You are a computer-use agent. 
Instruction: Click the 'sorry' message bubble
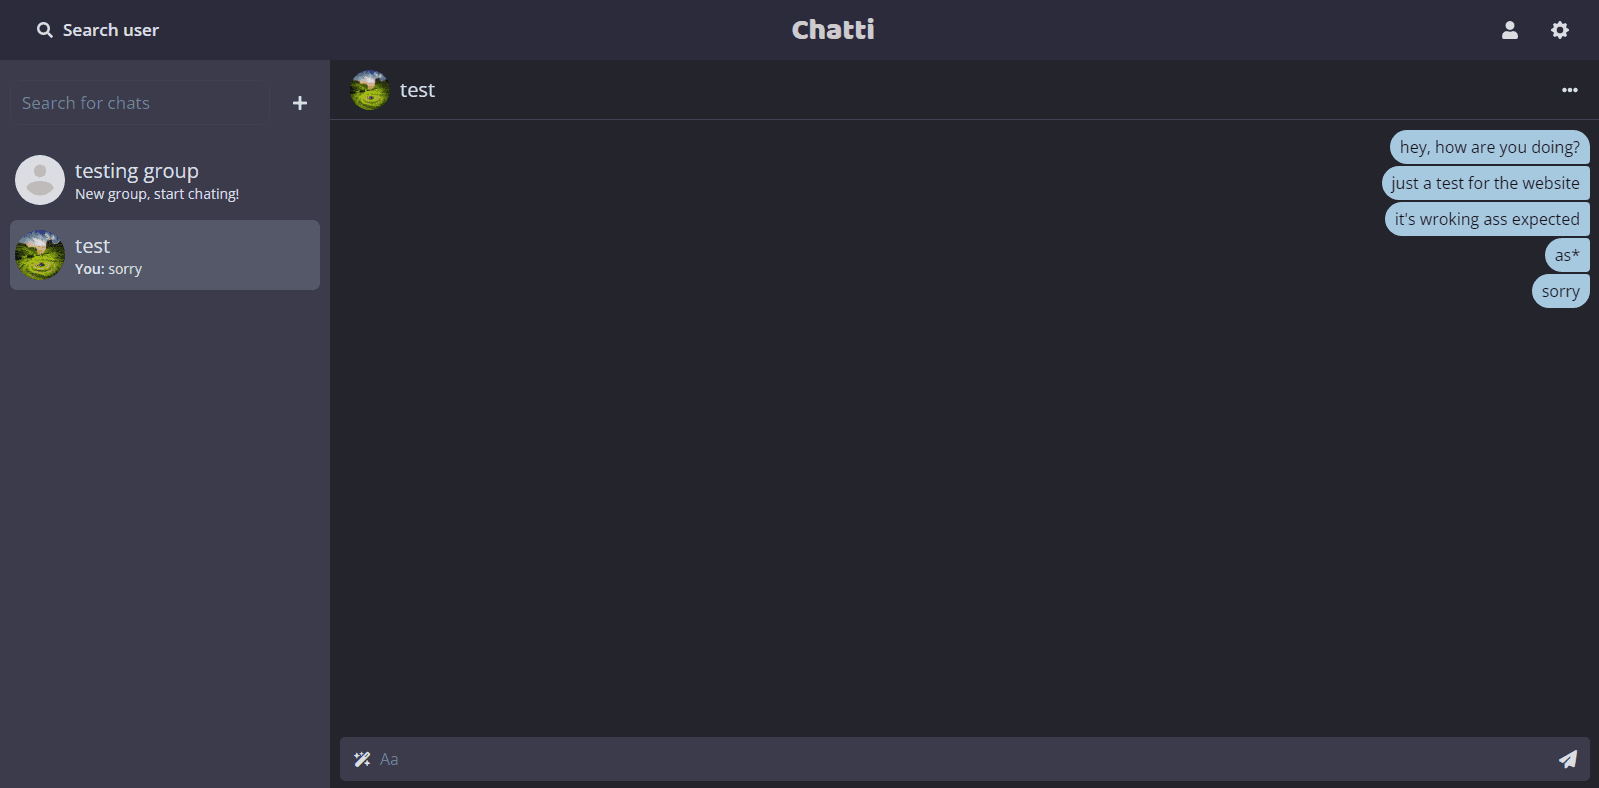pyautogui.click(x=1560, y=291)
